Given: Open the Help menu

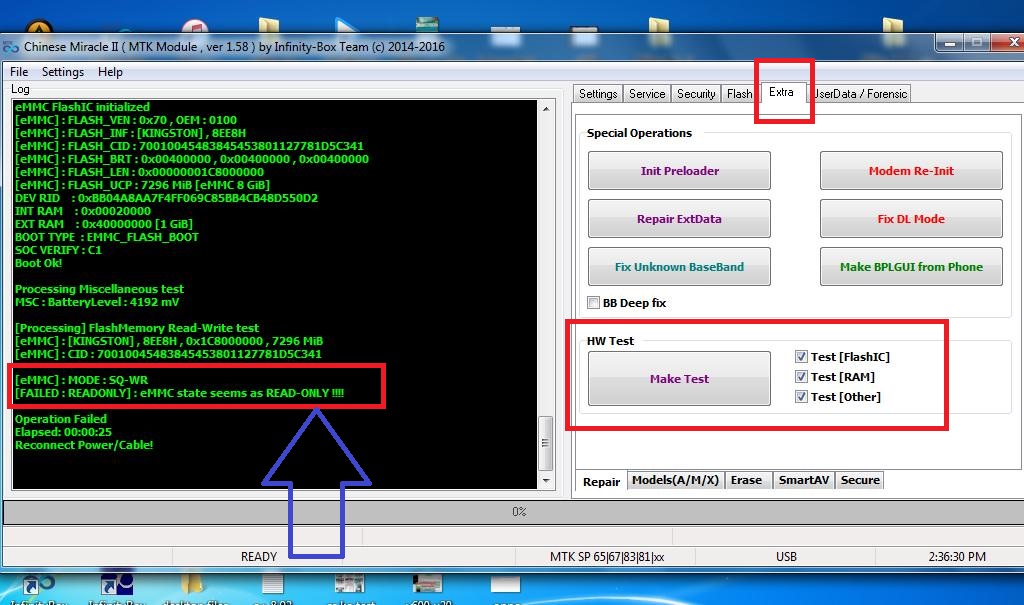Looking at the screenshot, I should pyautogui.click(x=110, y=72).
